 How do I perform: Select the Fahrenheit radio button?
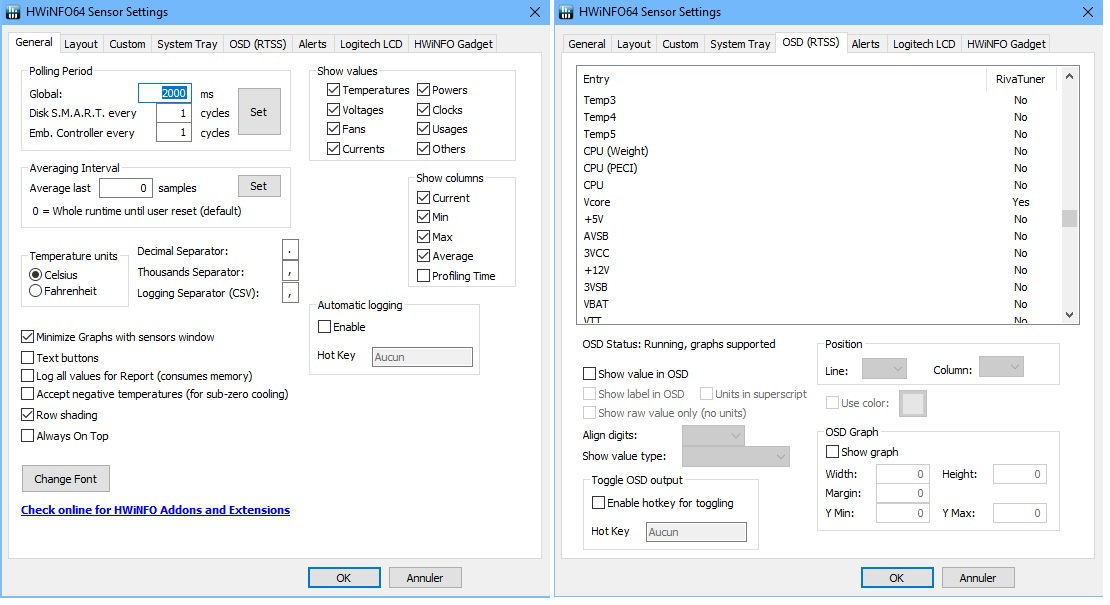click(35, 291)
